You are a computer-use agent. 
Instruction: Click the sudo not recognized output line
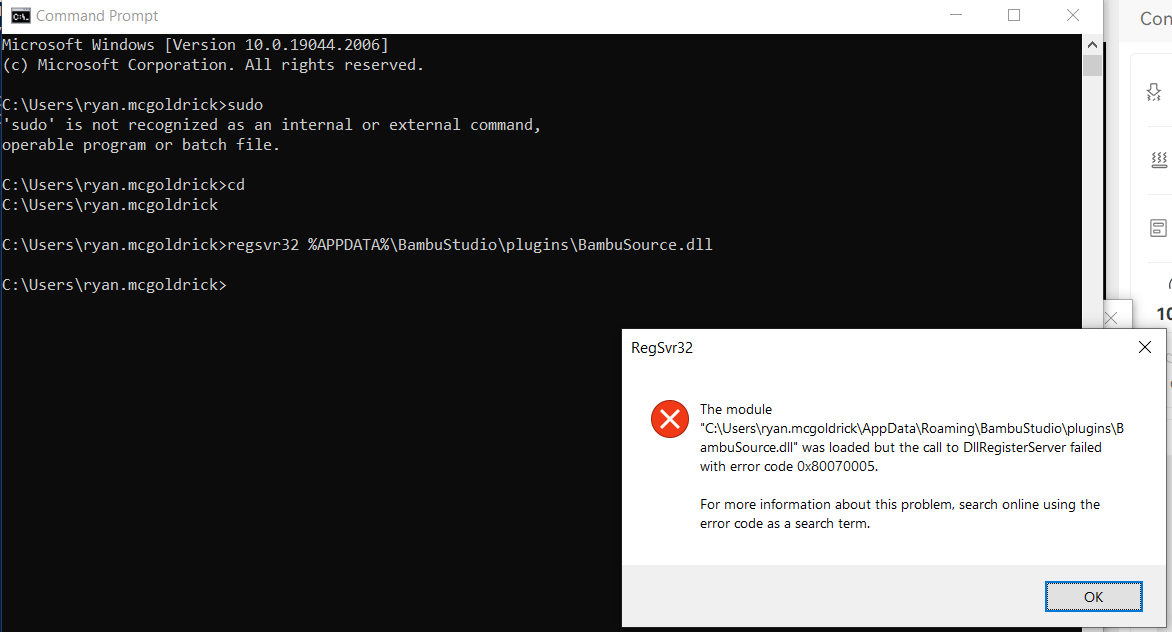coord(270,124)
